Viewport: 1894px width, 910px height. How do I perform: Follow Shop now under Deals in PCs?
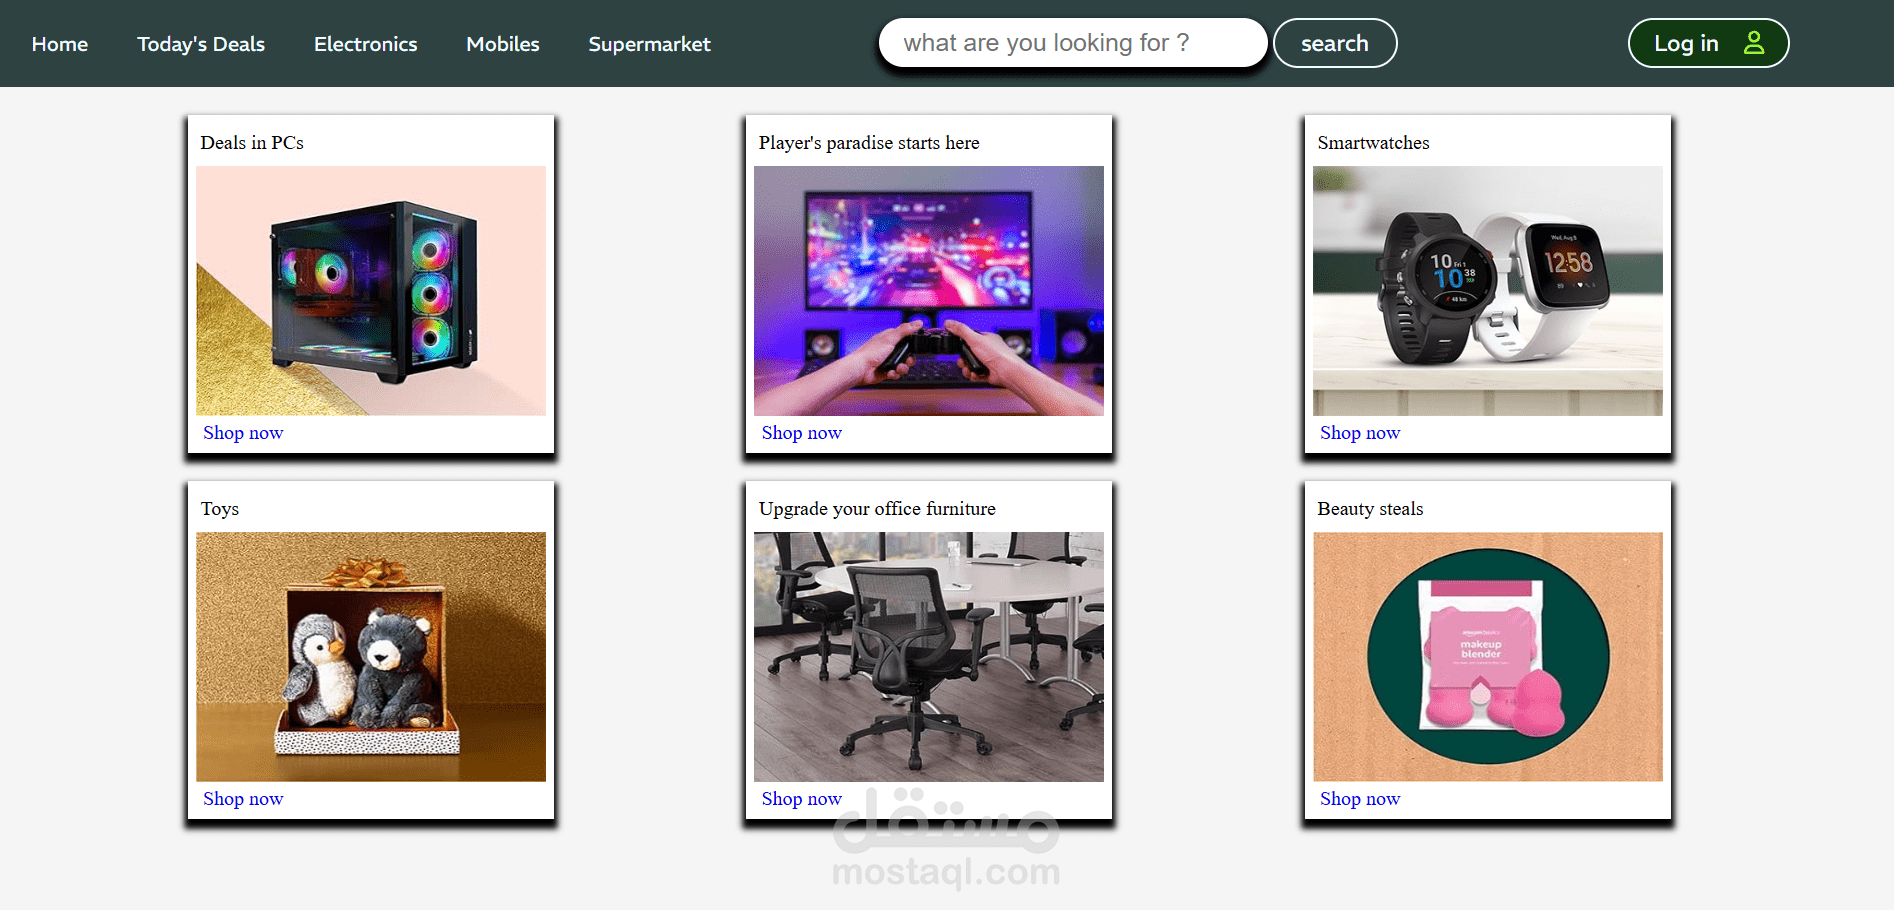click(243, 433)
